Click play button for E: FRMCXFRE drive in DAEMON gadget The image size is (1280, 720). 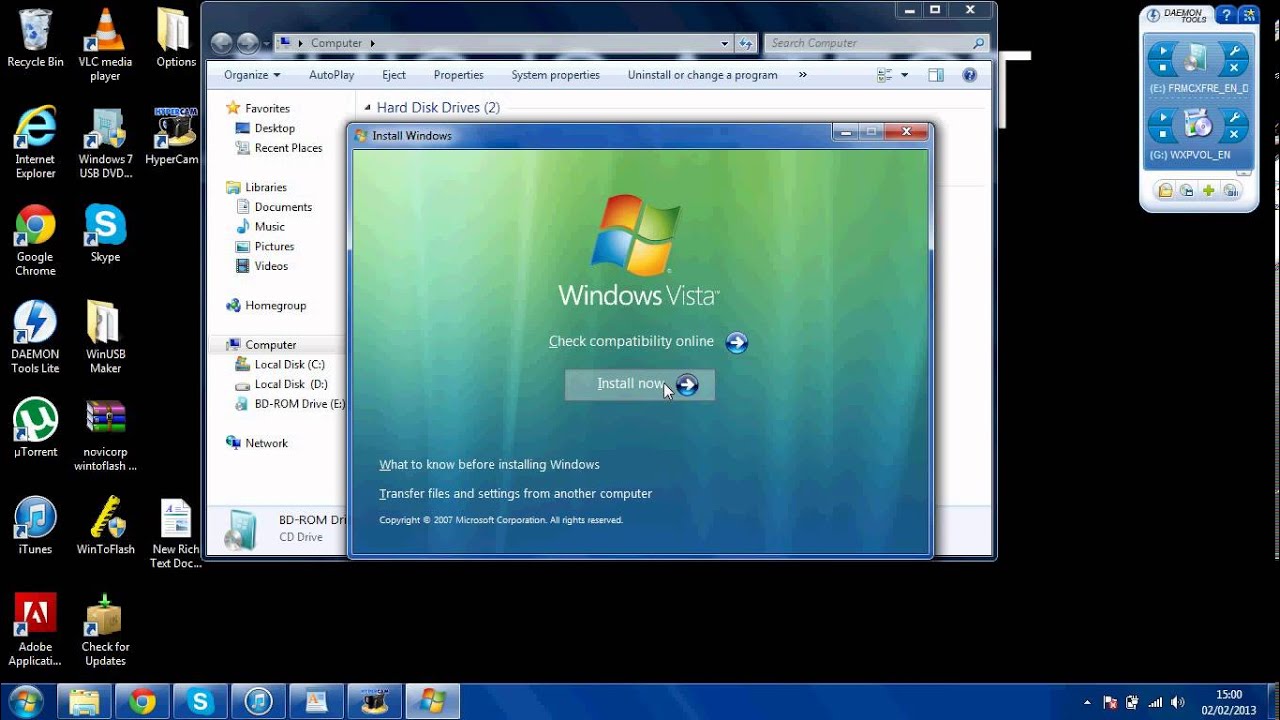(x=1161, y=52)
